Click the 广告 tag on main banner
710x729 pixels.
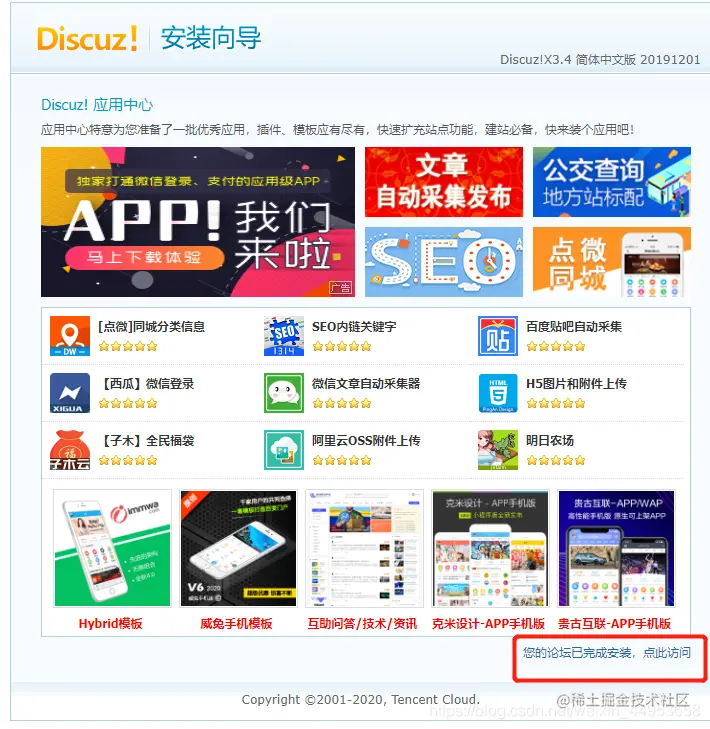[x=340, y=288]
